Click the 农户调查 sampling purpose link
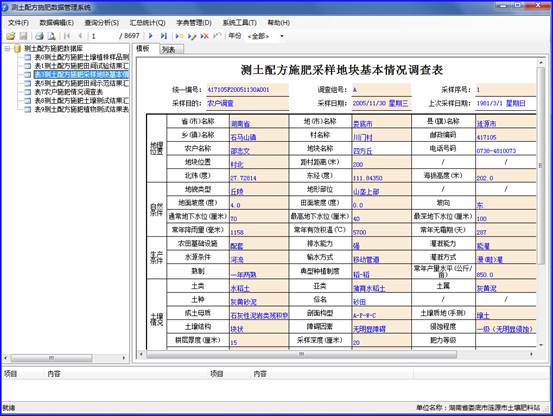553x416 pixels. point(220,103)
